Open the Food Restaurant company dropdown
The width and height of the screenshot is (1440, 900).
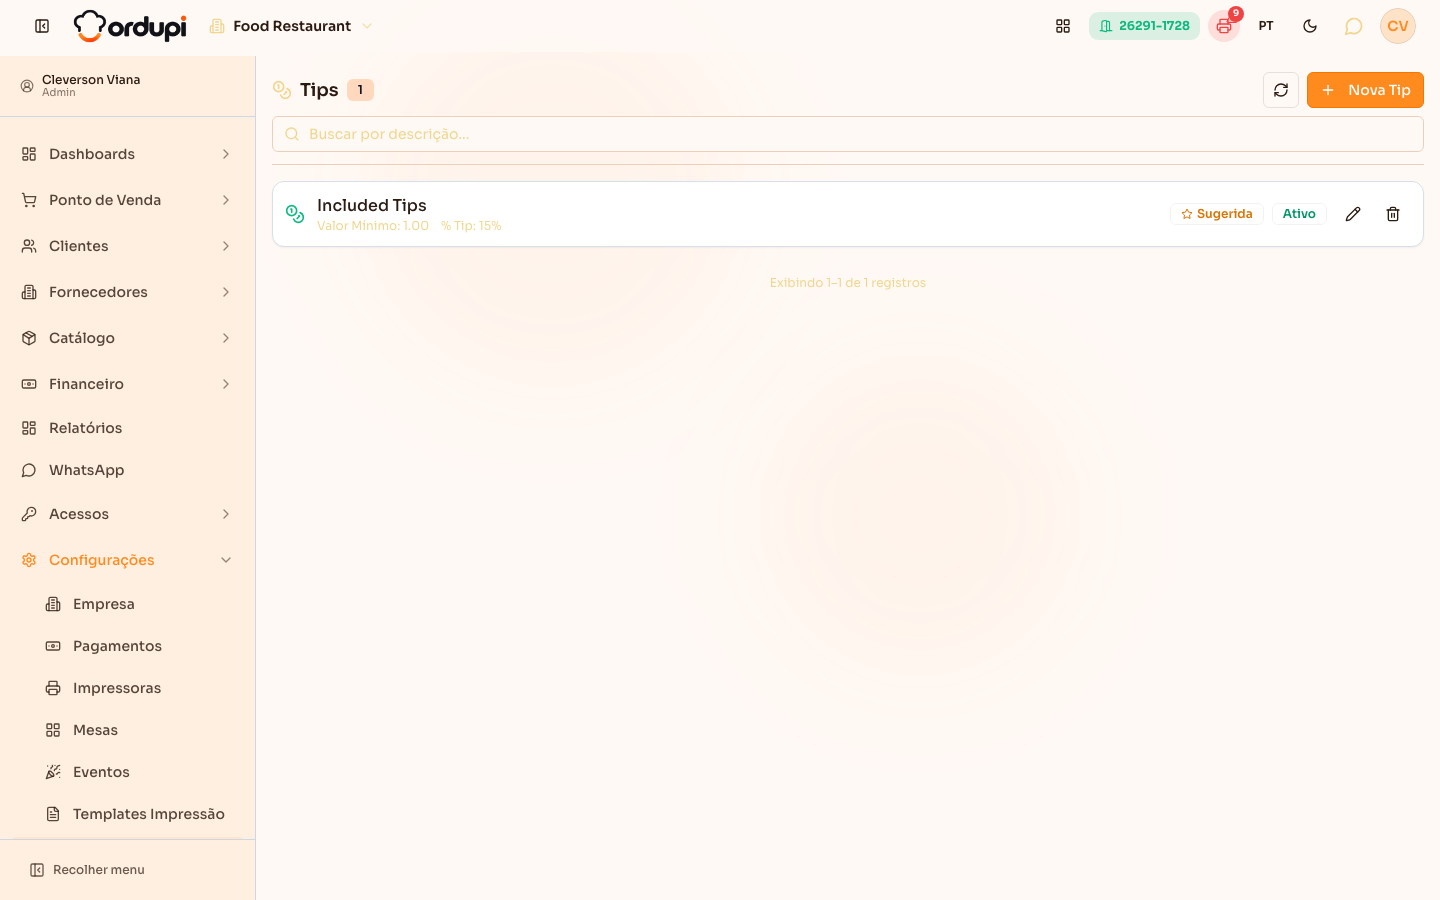coord(291,26)
